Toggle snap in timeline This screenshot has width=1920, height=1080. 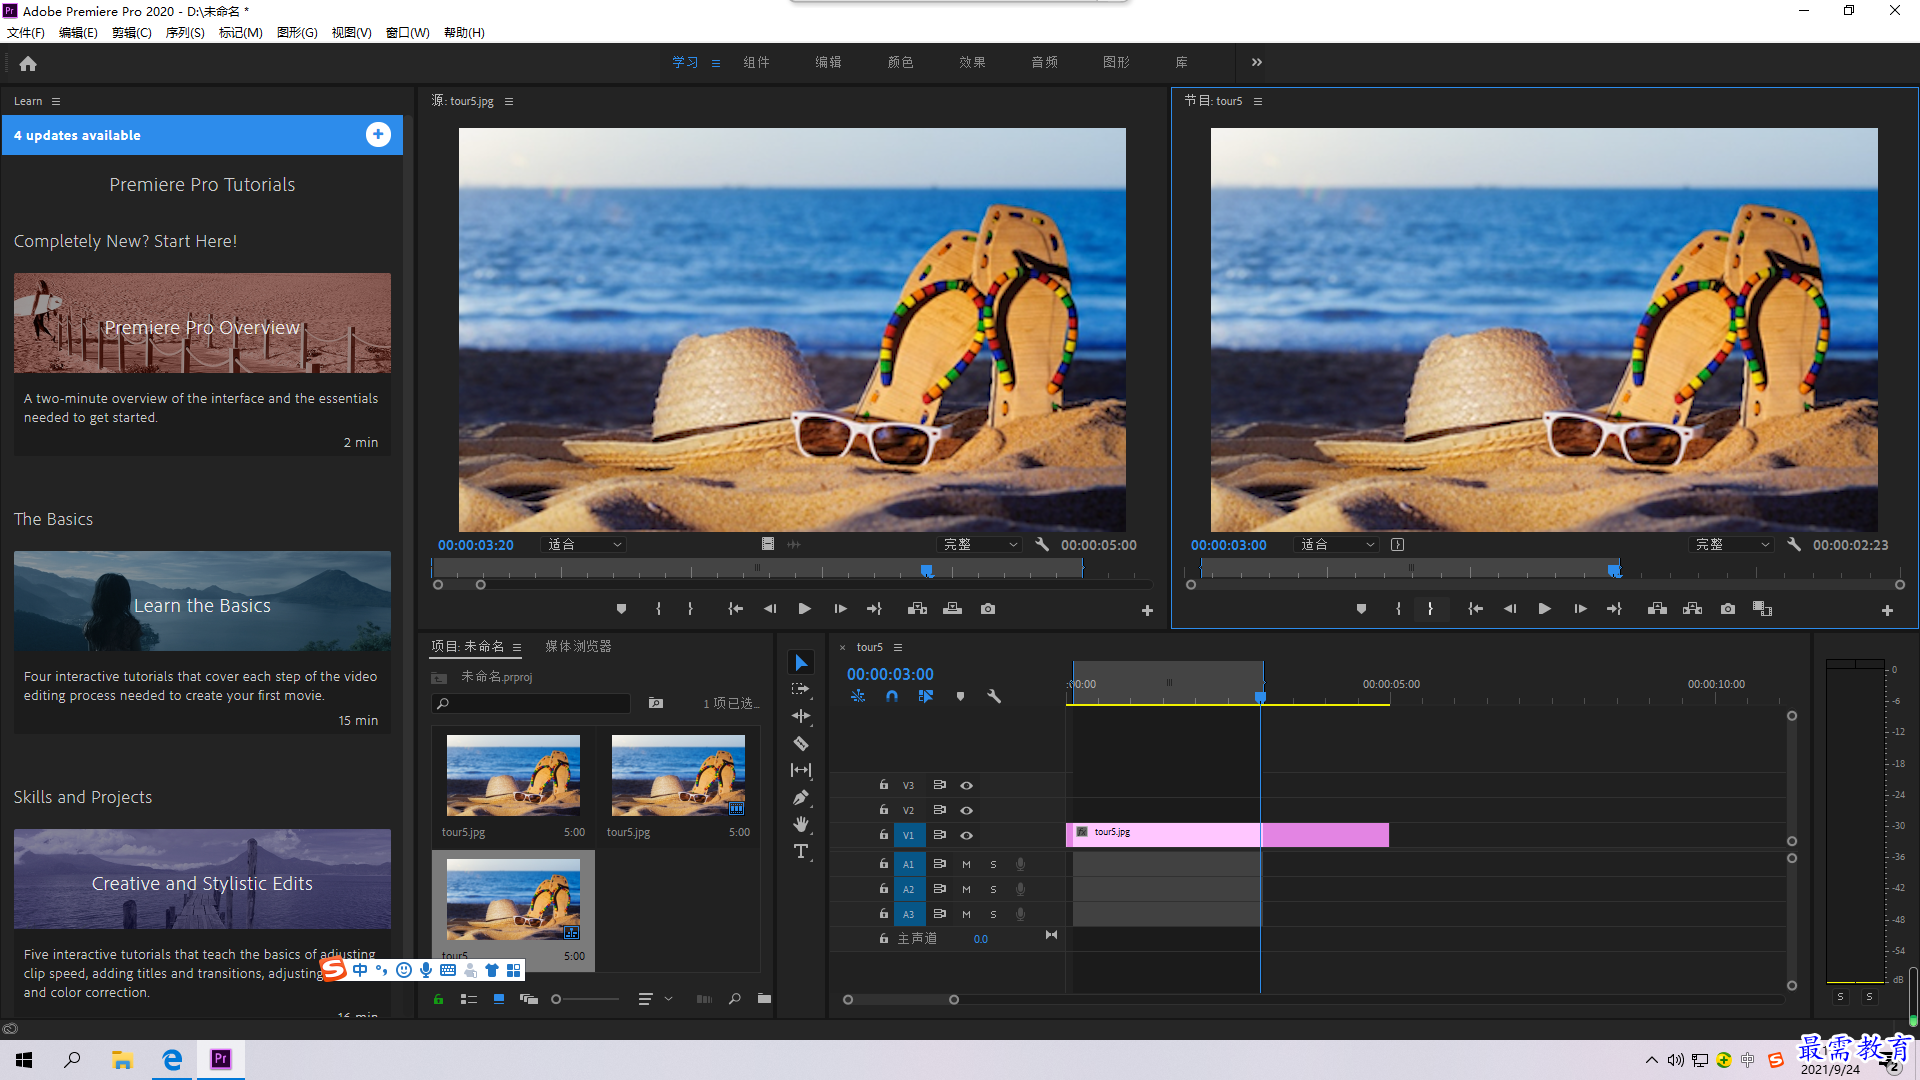(891, 696)
